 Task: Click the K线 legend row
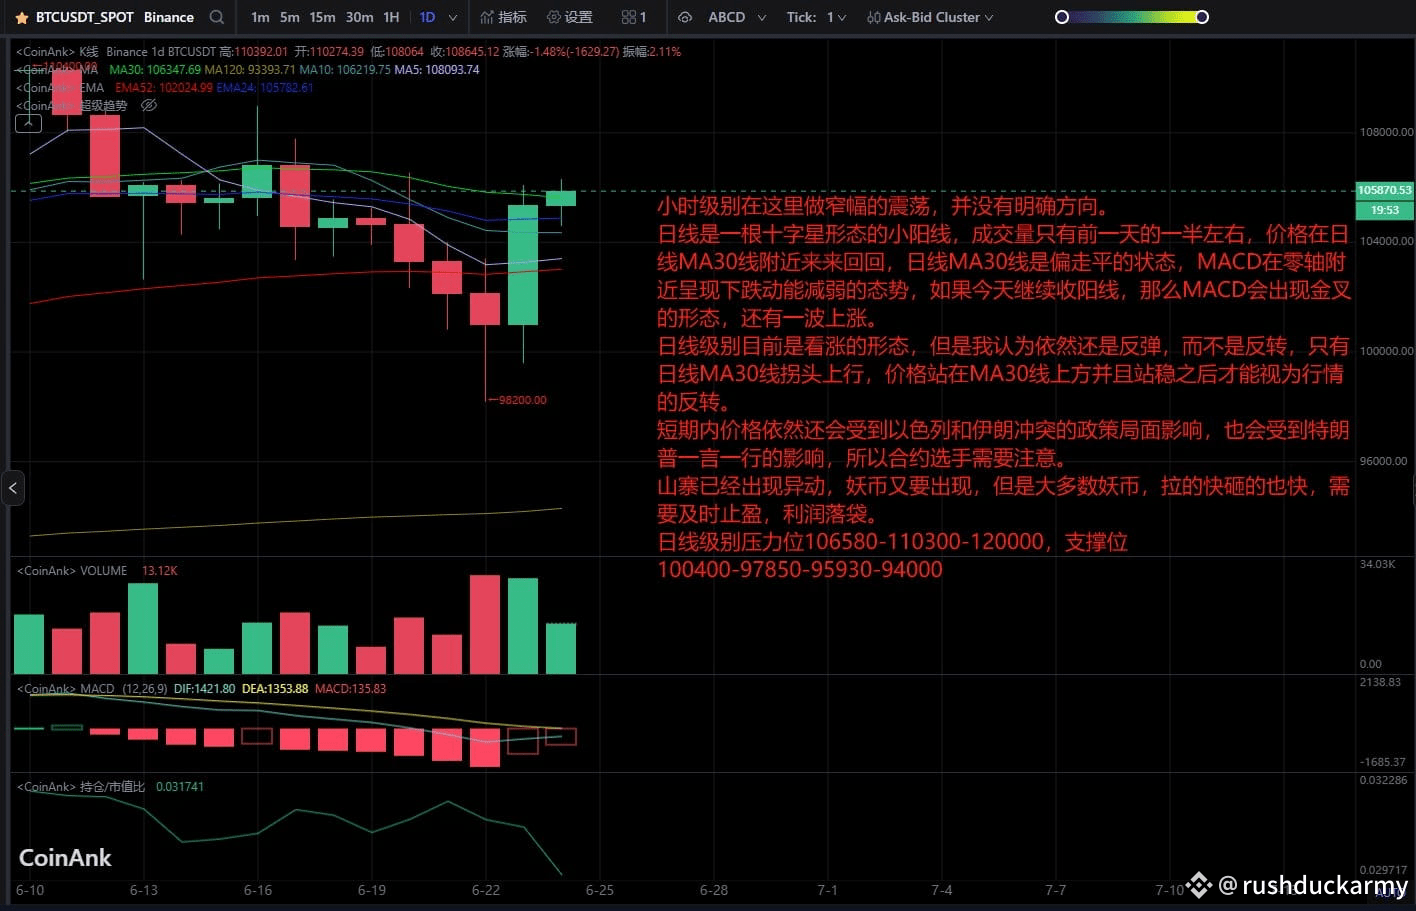(348, 51)
